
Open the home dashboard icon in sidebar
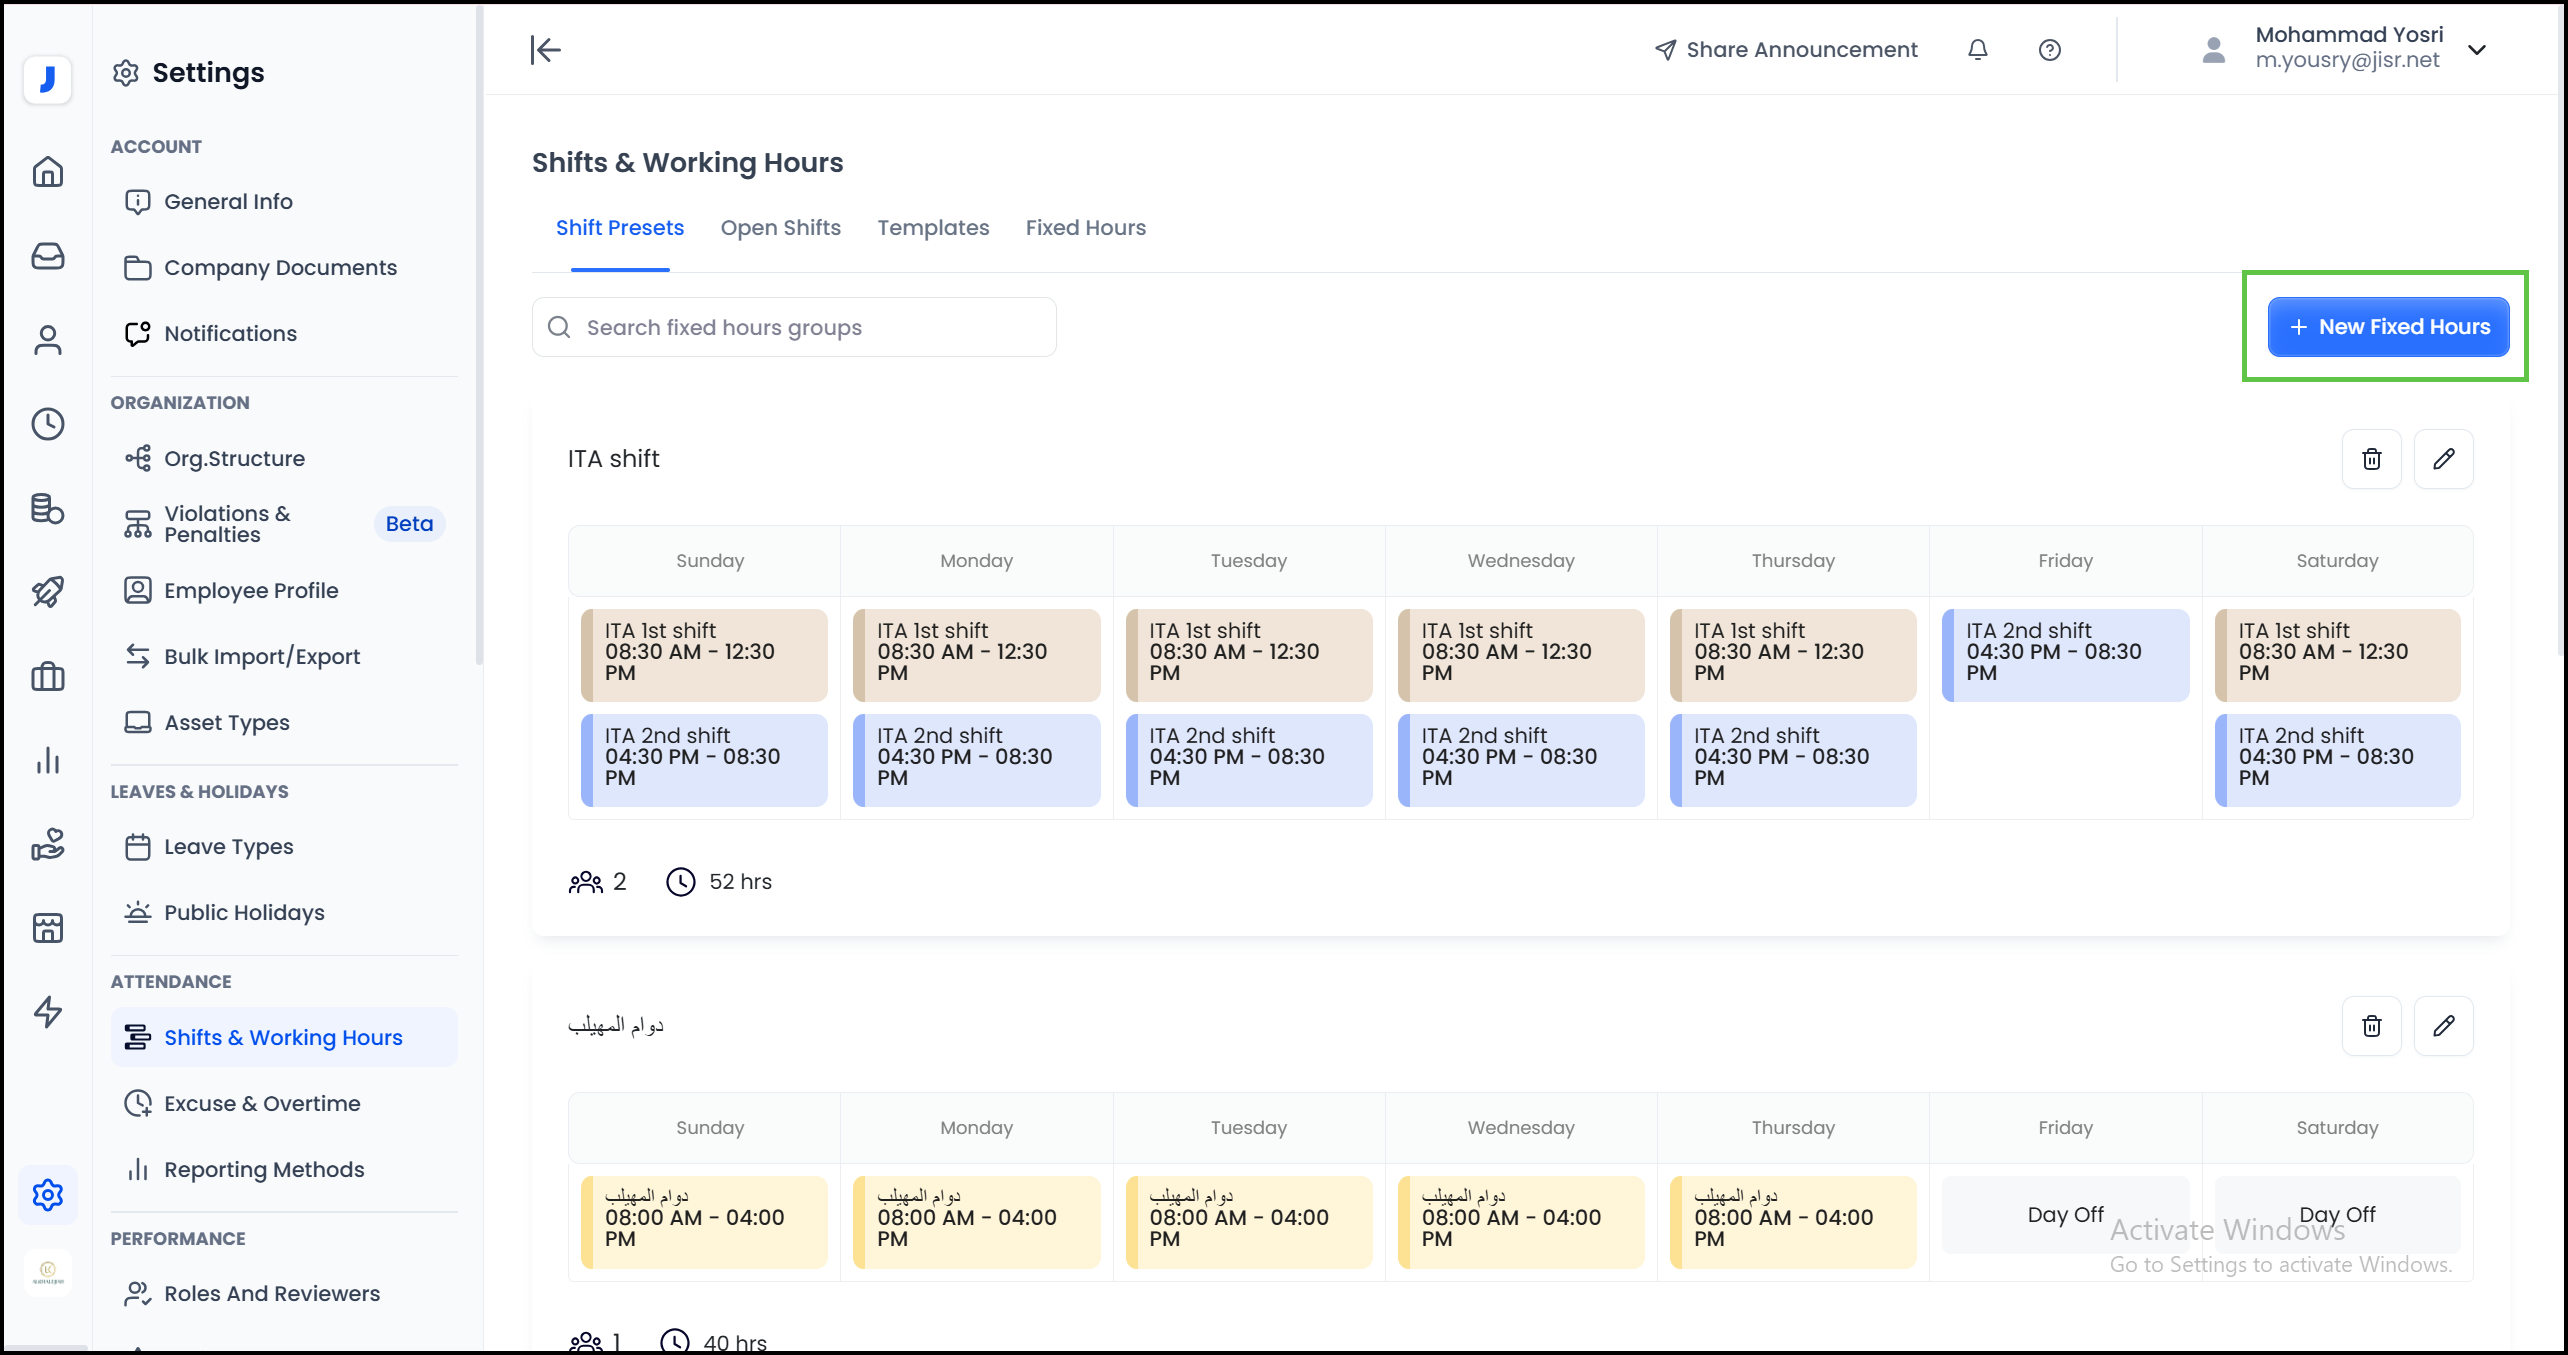pos(47,172)
